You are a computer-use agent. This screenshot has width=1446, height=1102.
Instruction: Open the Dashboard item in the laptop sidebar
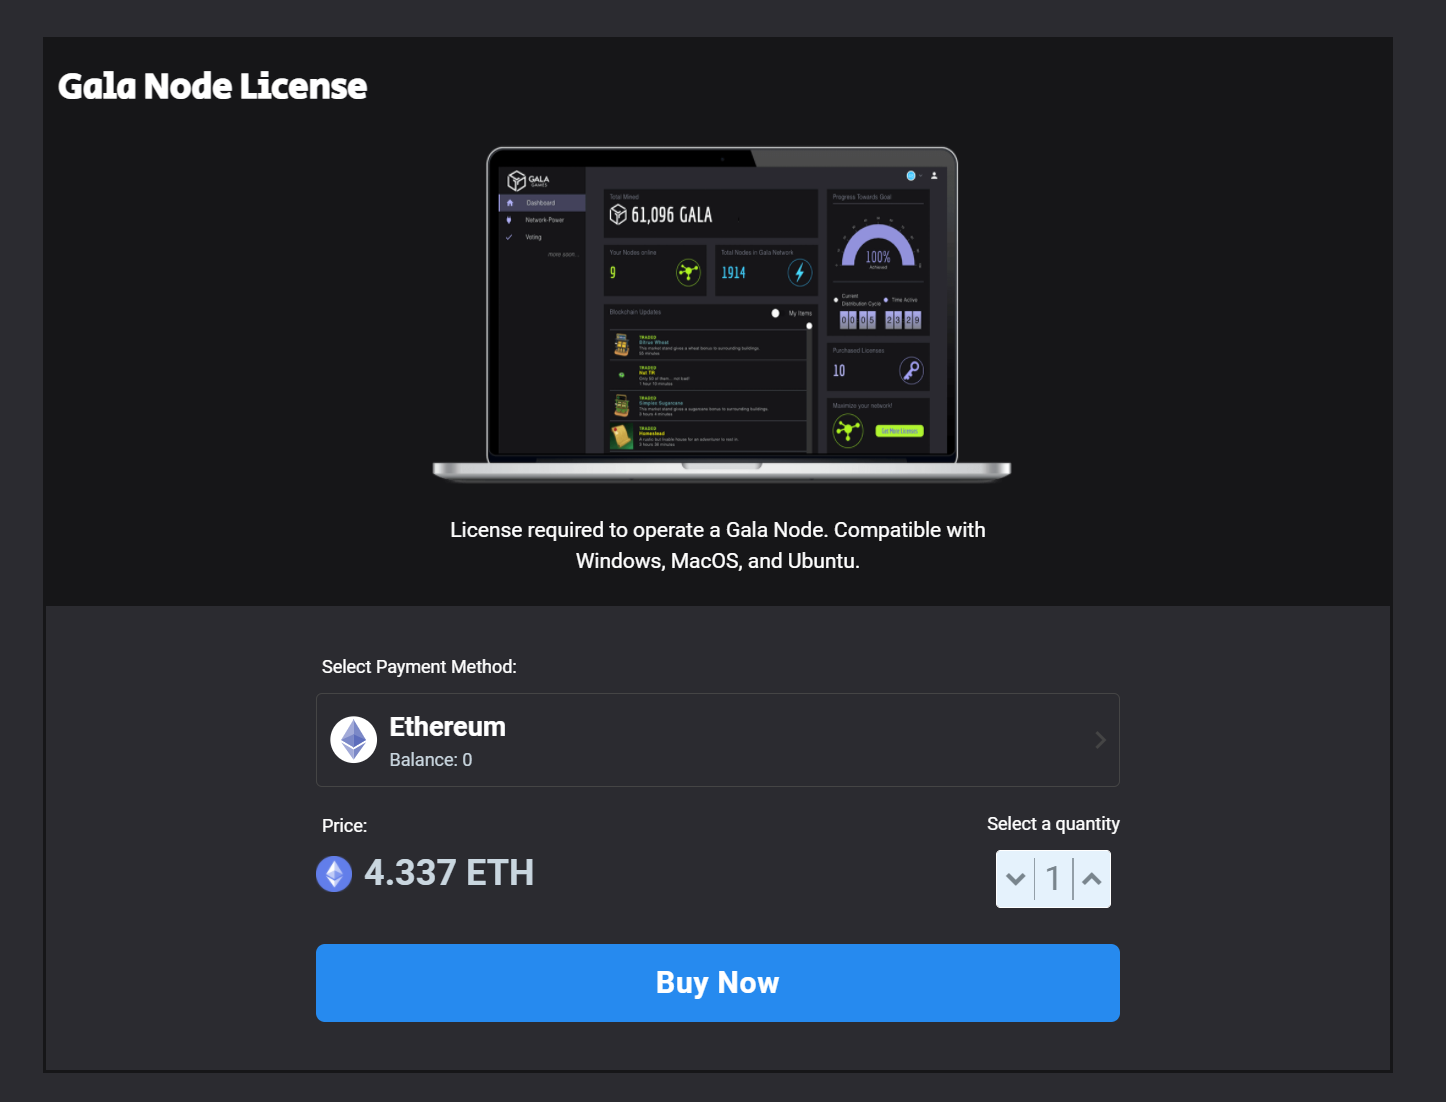tap(542, 203)
